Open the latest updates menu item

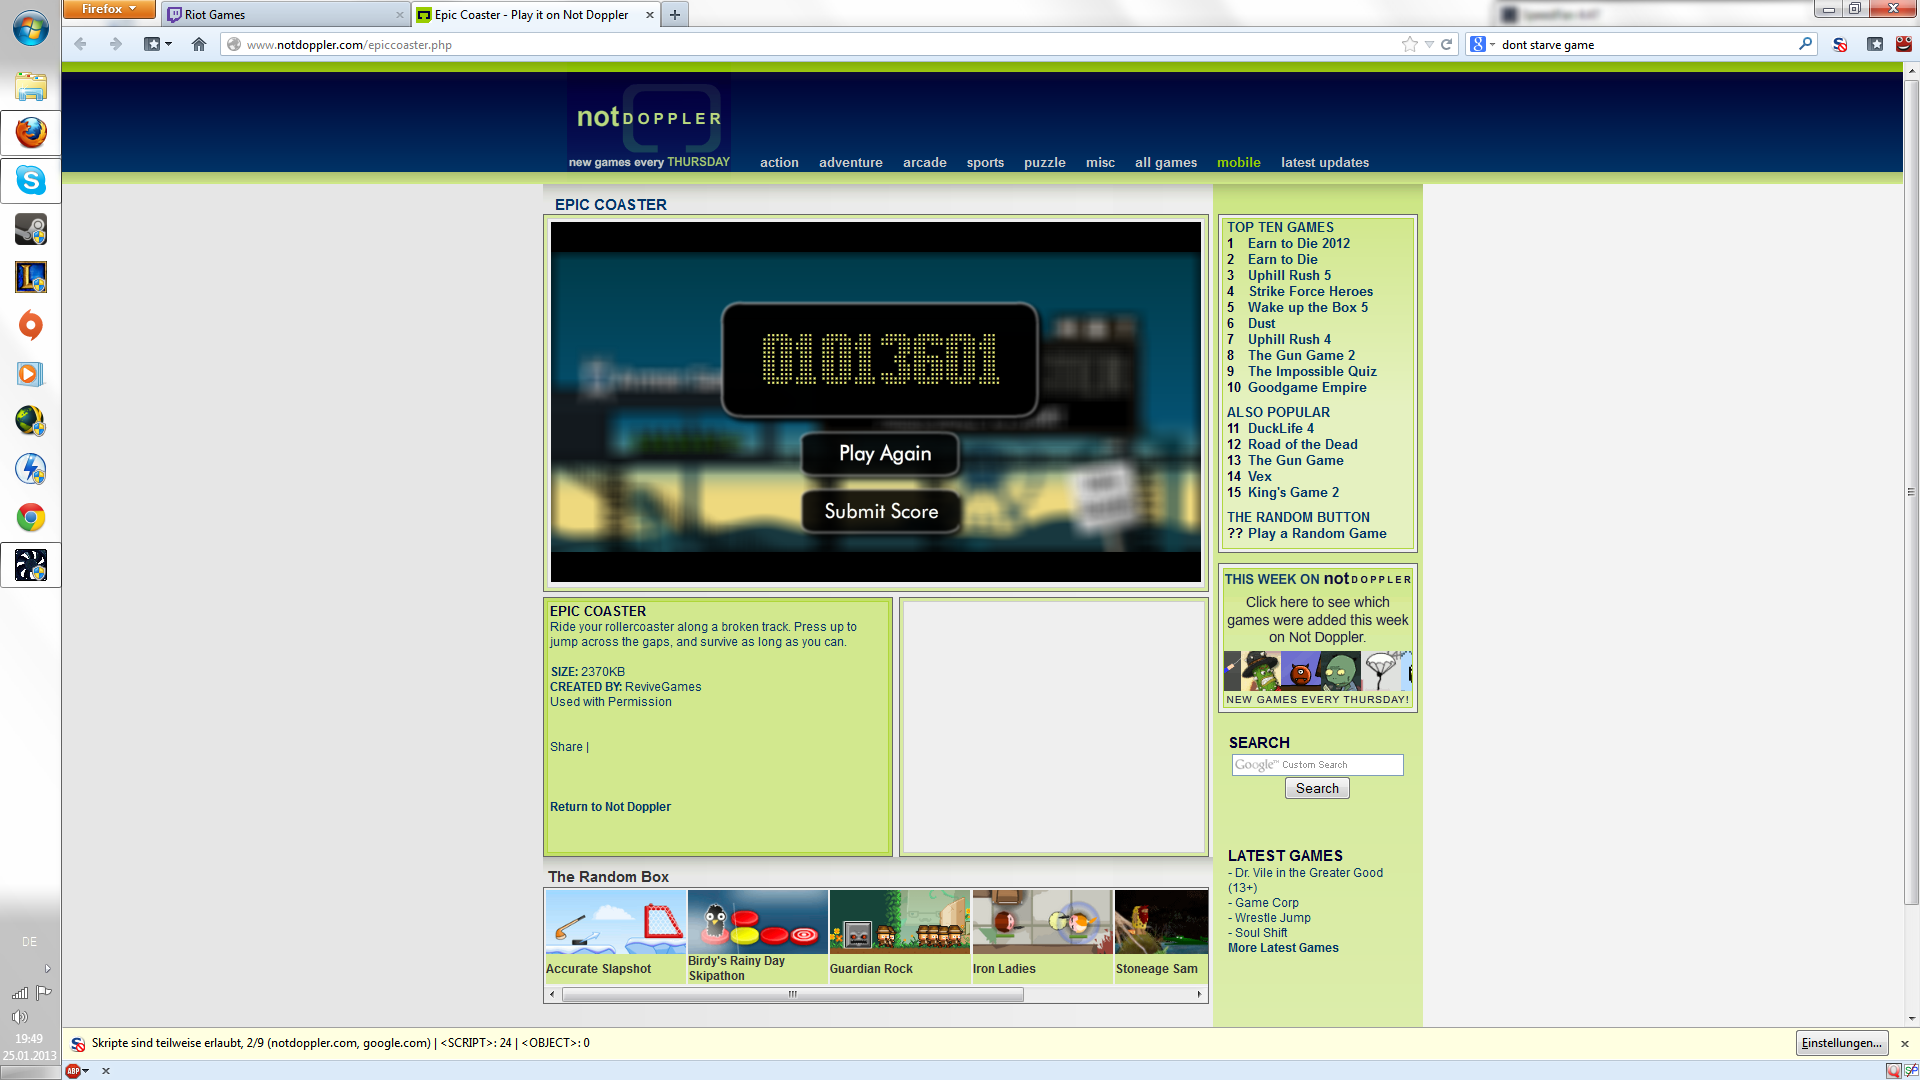(x=1325, y=162)
